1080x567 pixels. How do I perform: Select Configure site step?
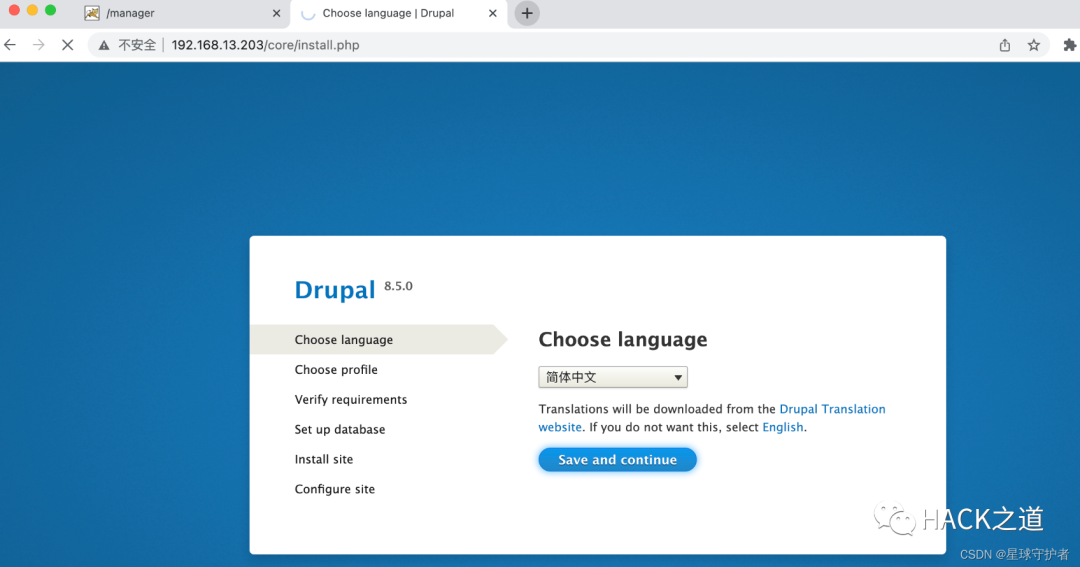coord(335,489)
